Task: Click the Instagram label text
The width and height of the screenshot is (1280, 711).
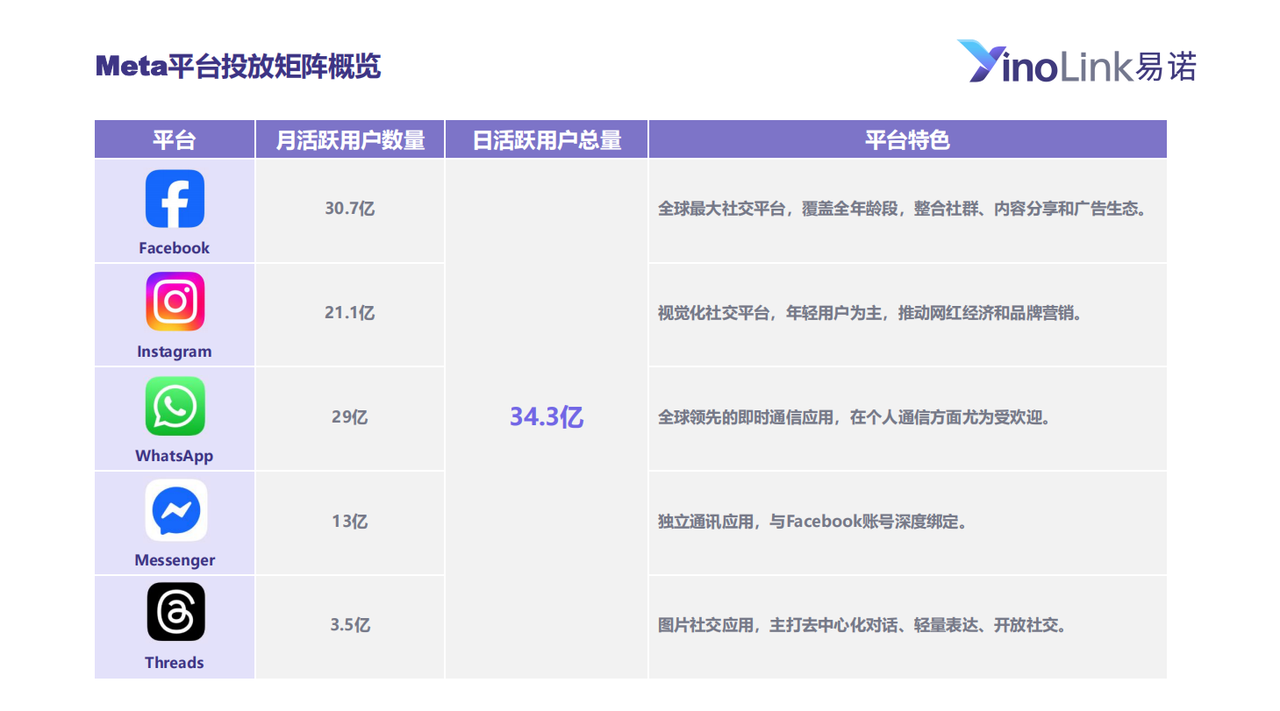Action: 174,352
